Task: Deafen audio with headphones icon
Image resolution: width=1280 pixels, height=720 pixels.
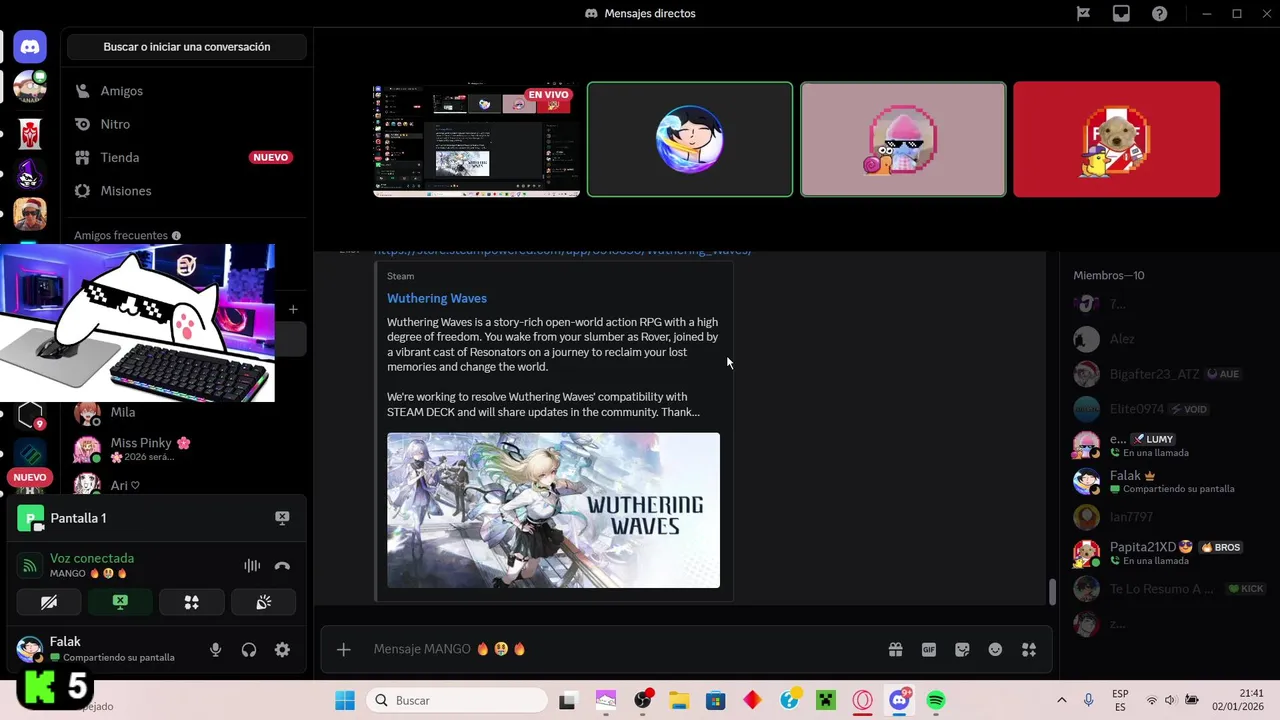Action: [x=249, y=650]
